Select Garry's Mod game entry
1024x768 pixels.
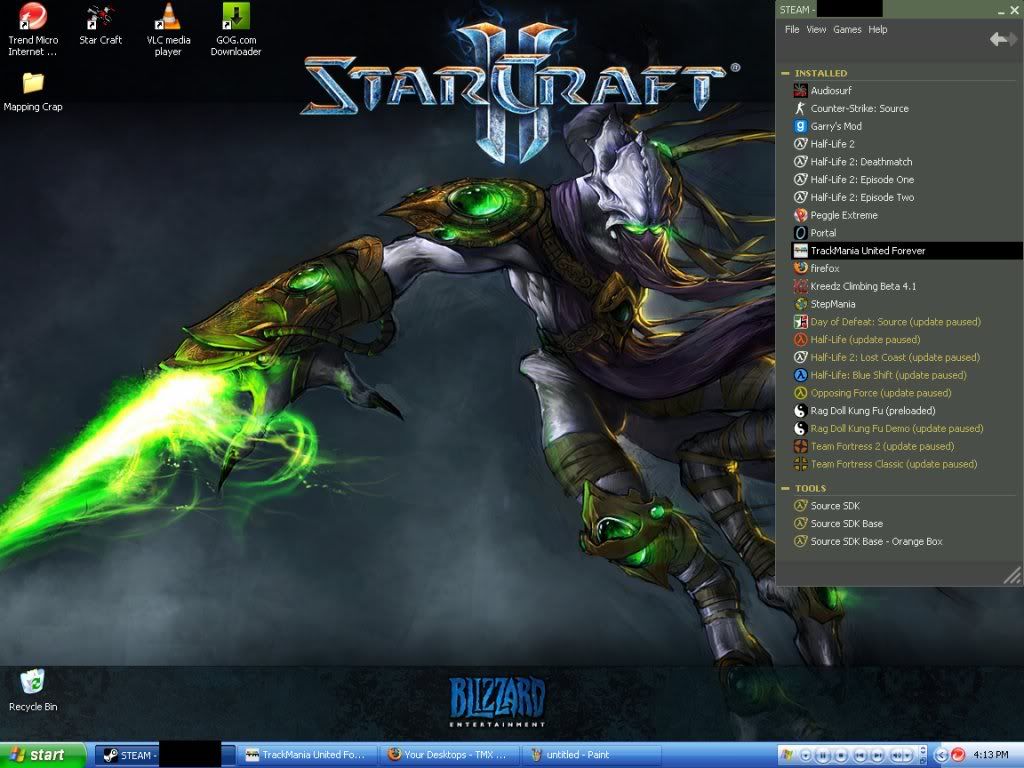[x=827, y=126]
